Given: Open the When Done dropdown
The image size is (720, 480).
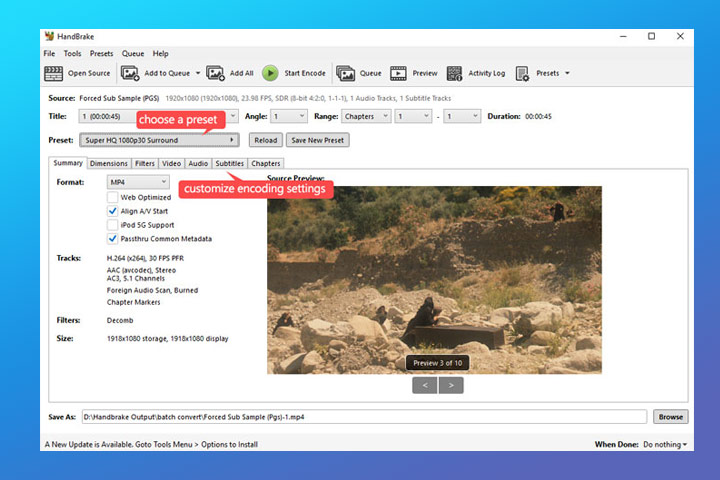Looking at the screenshot, I should (x=665, y=444).
